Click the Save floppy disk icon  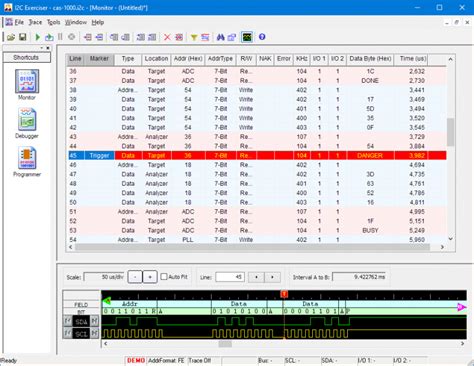point(23,37)
